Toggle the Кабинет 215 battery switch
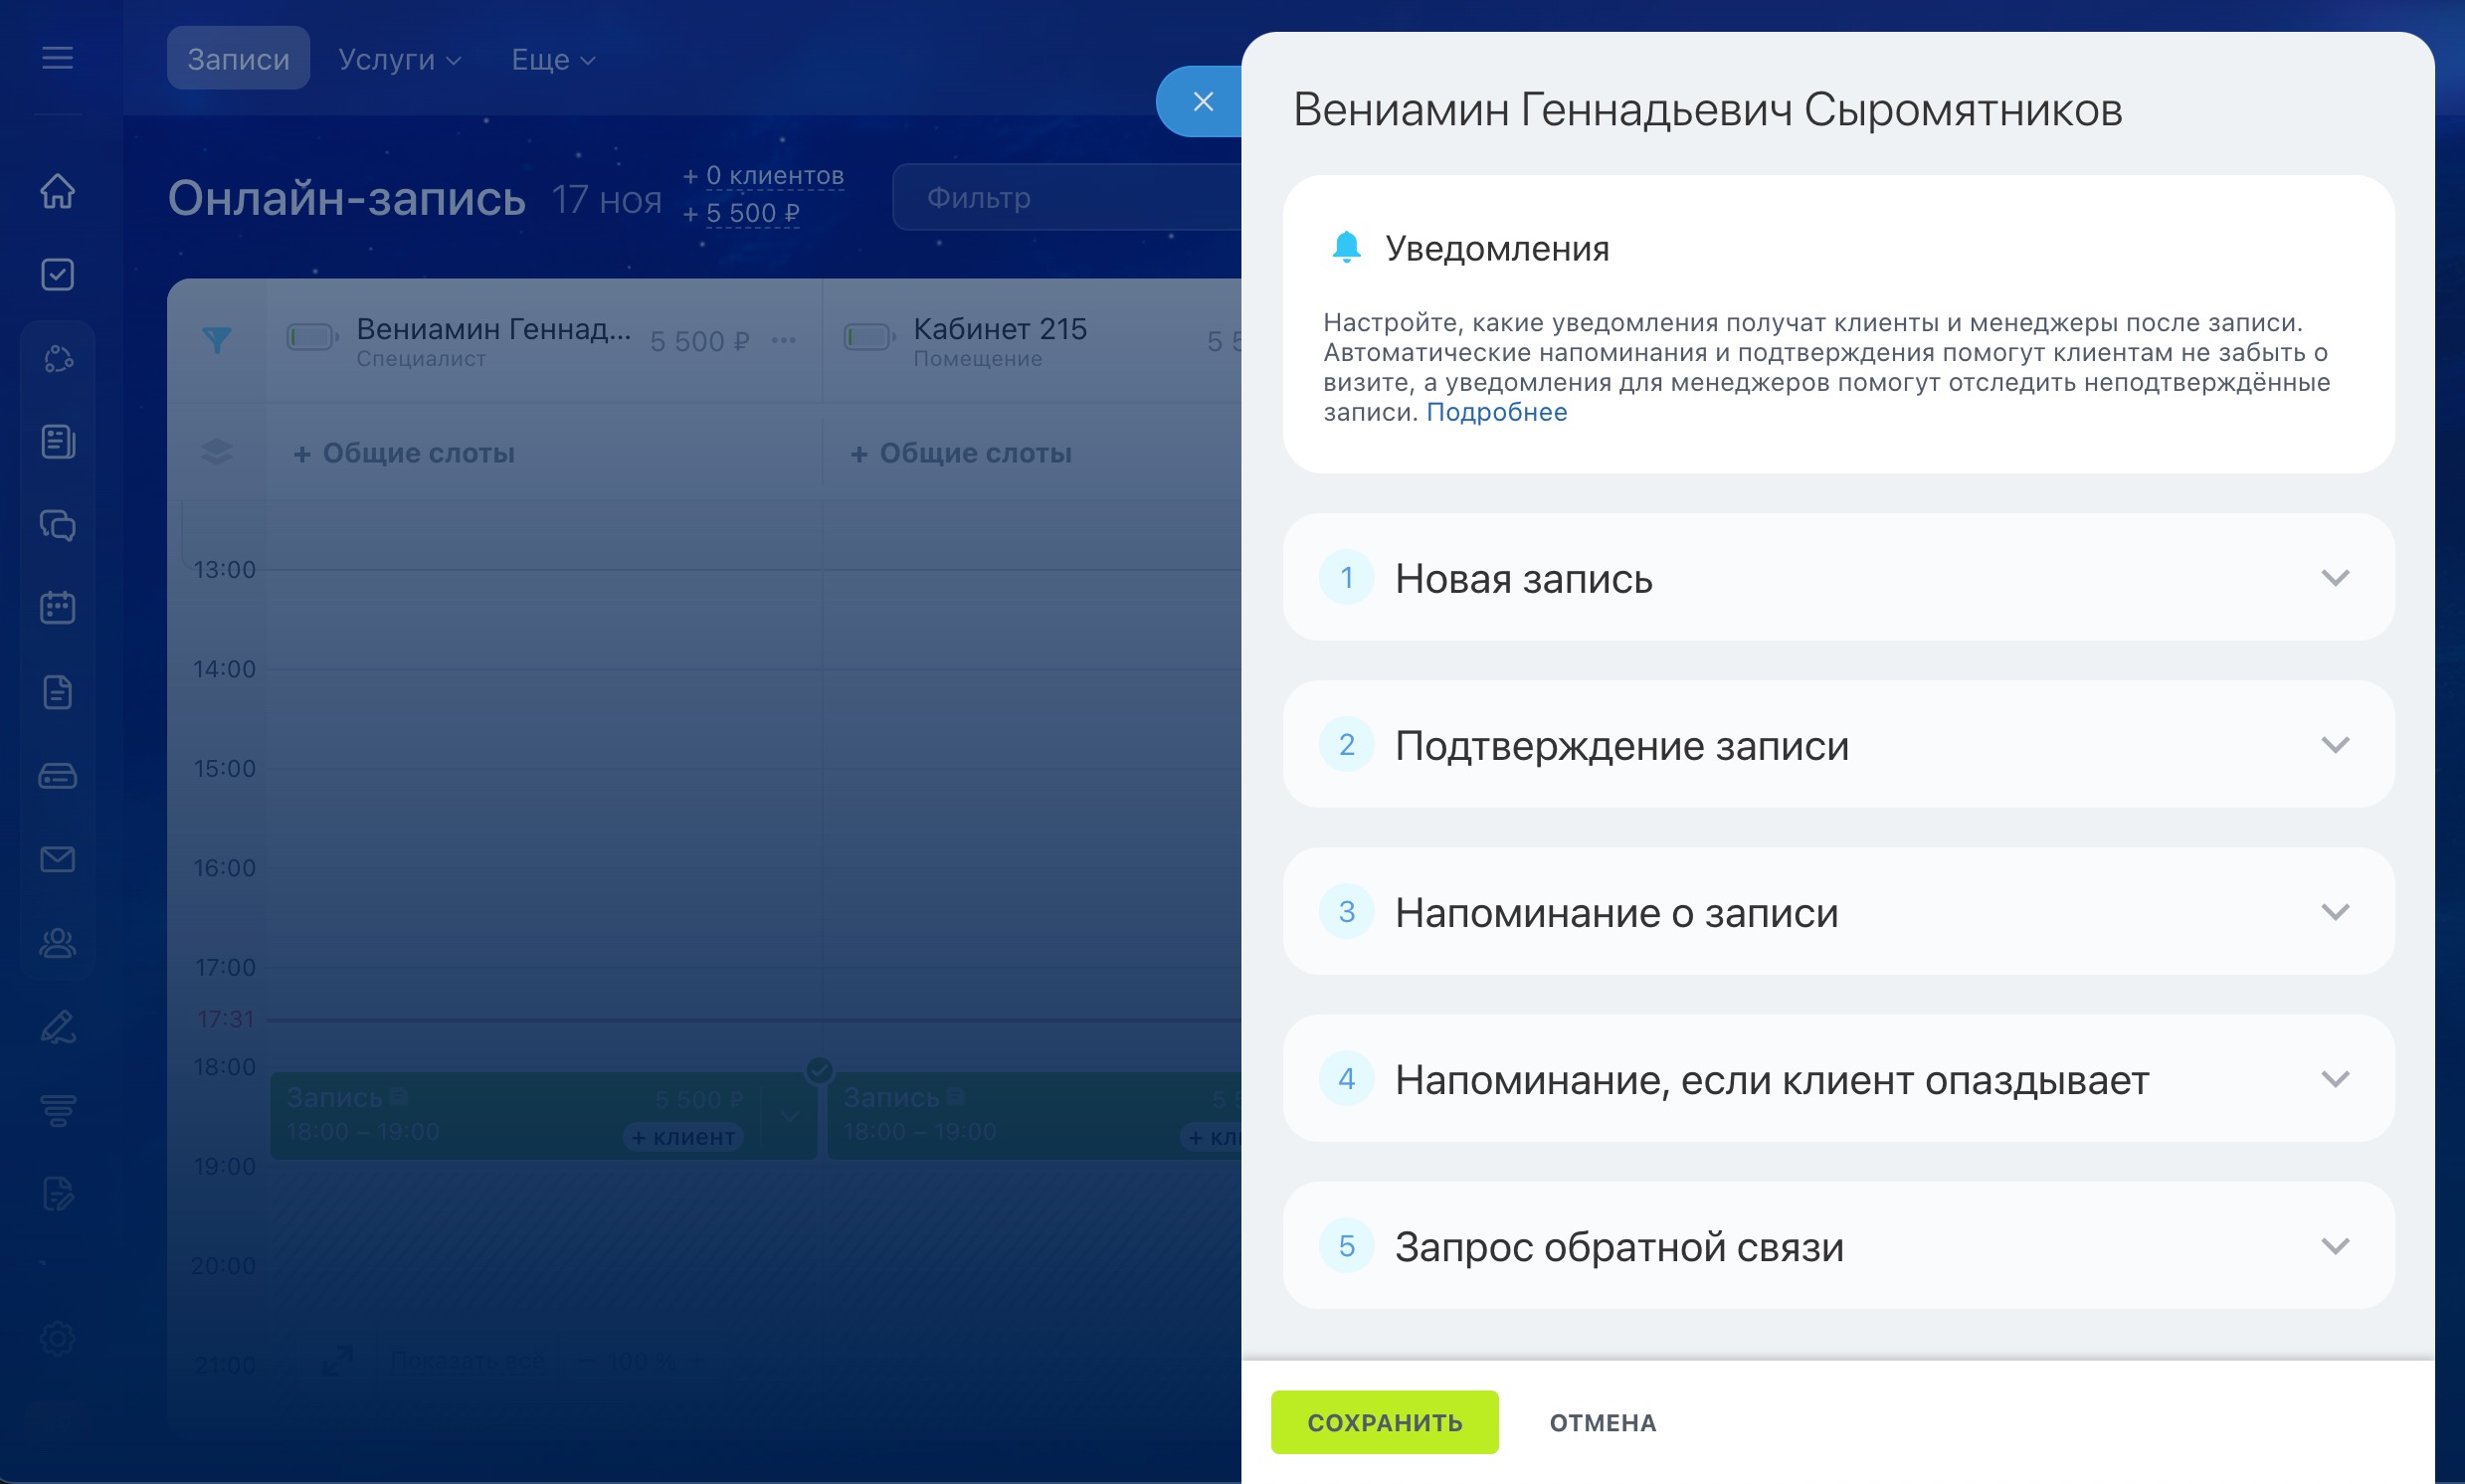Viewport: 2465px width, 1484px height. pos(868,338)
